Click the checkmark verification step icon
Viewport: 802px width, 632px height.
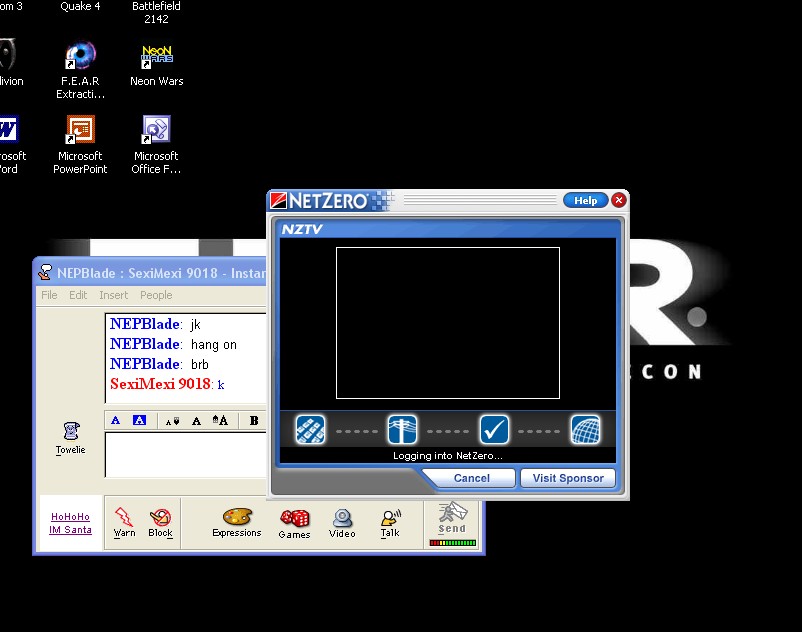coord(494,430)
